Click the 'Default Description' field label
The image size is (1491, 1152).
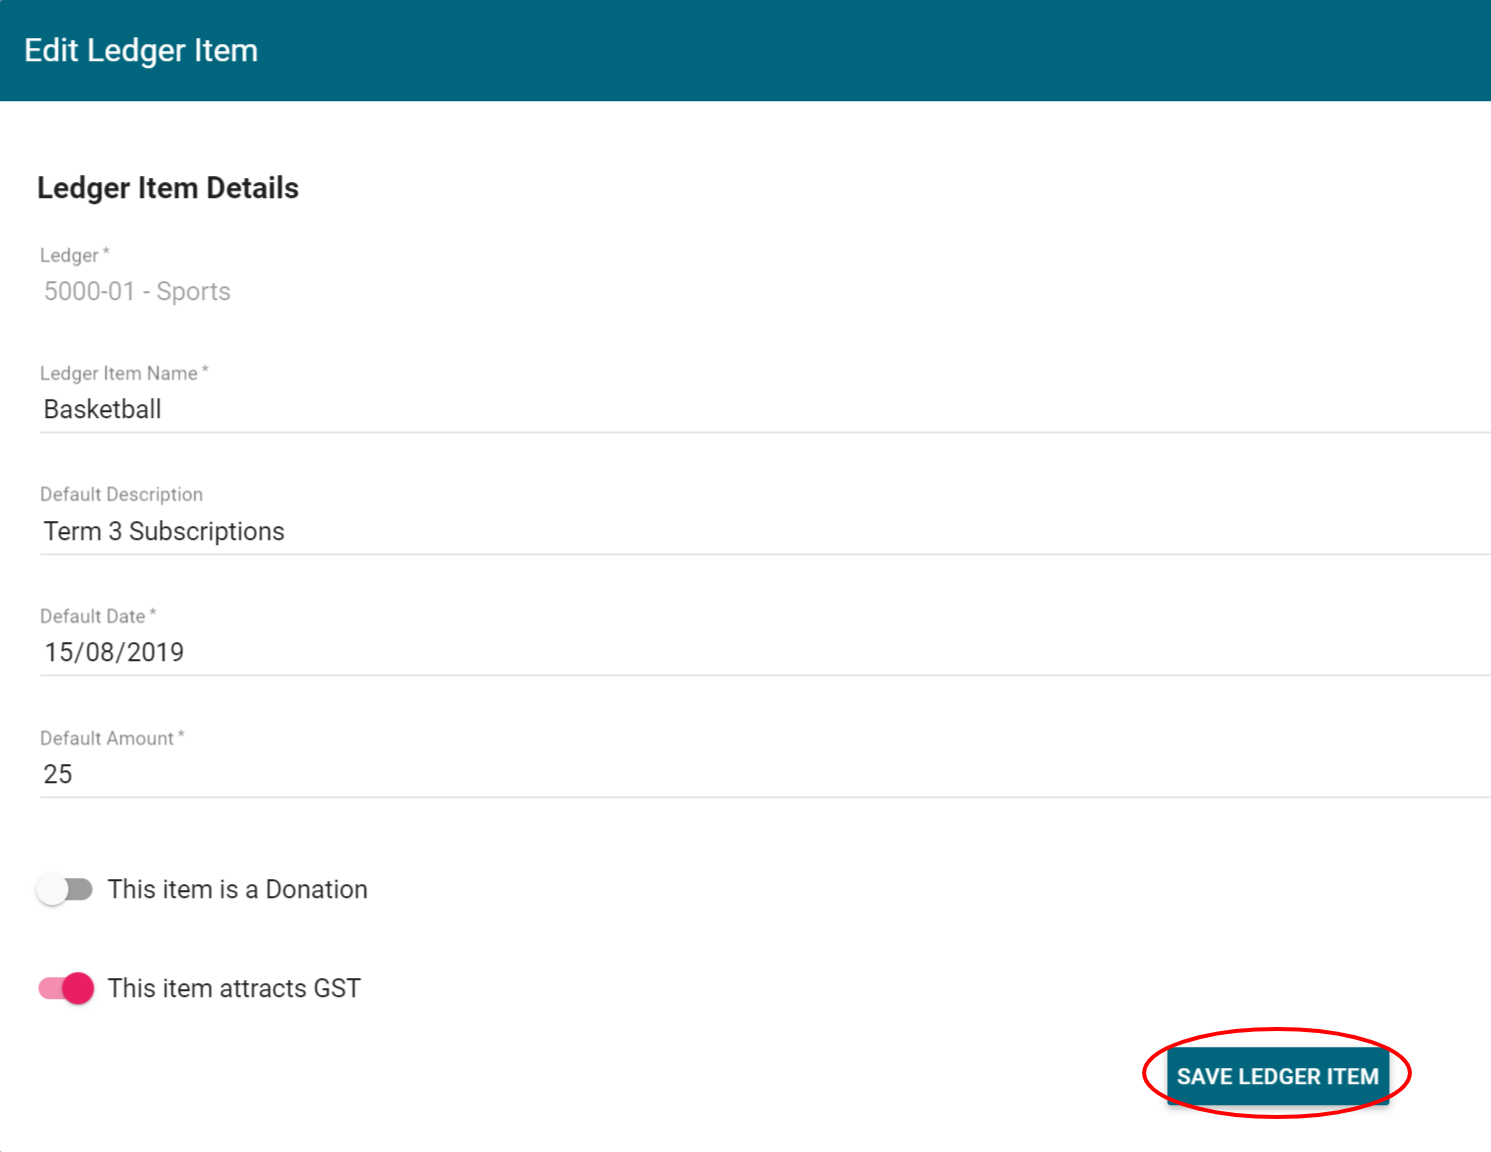tap(121, 494)
